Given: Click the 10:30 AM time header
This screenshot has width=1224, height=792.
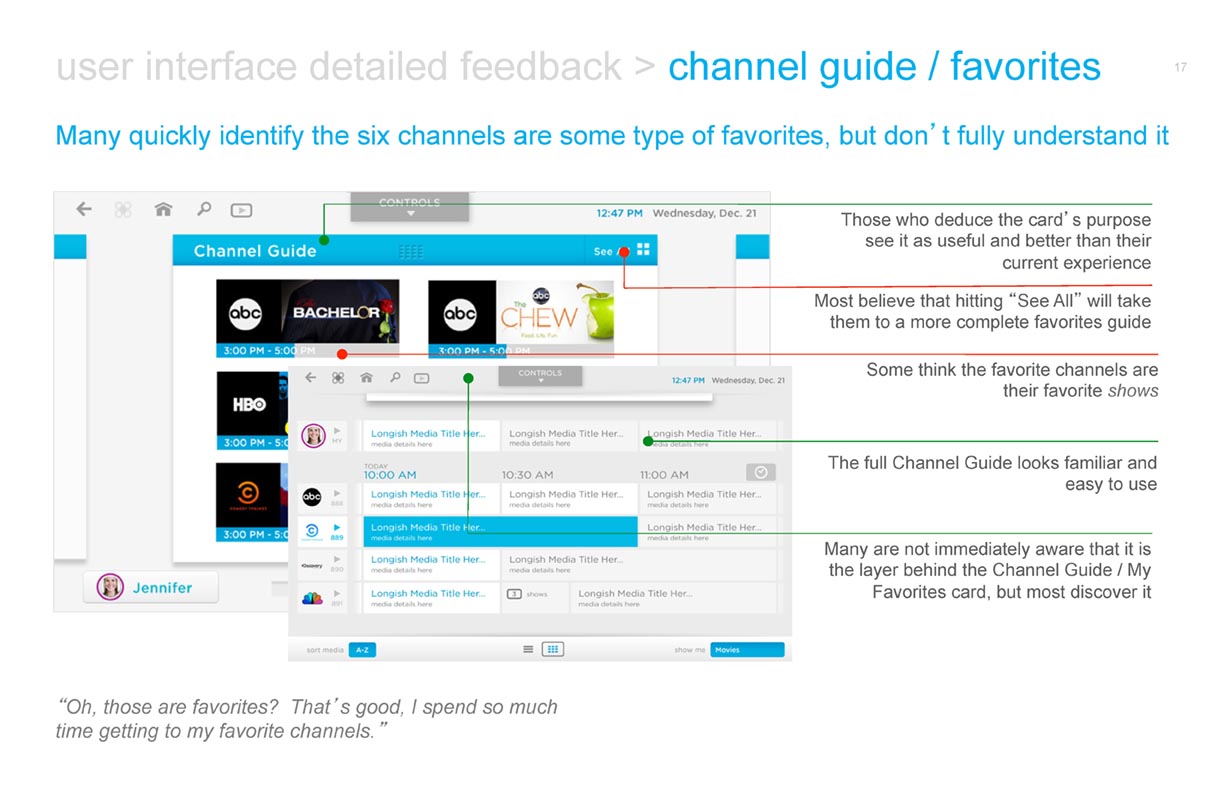Looking at the screenshot, I should click(527, 474).
